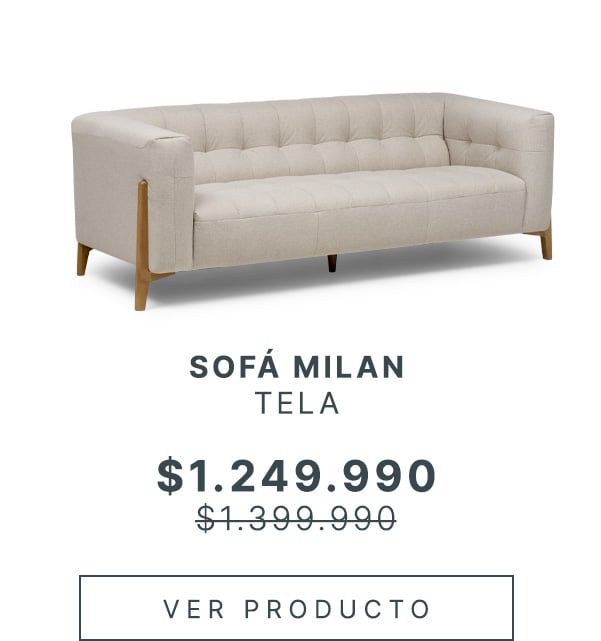601x641 pixels.
Task: Click the VER PRODUCTO button
Action: tap(296, 607)
